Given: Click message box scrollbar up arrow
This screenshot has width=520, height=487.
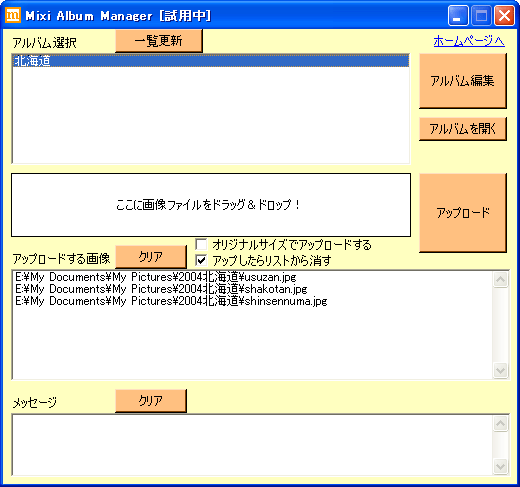Looking at the screenshot, I should tap(500, 423).
